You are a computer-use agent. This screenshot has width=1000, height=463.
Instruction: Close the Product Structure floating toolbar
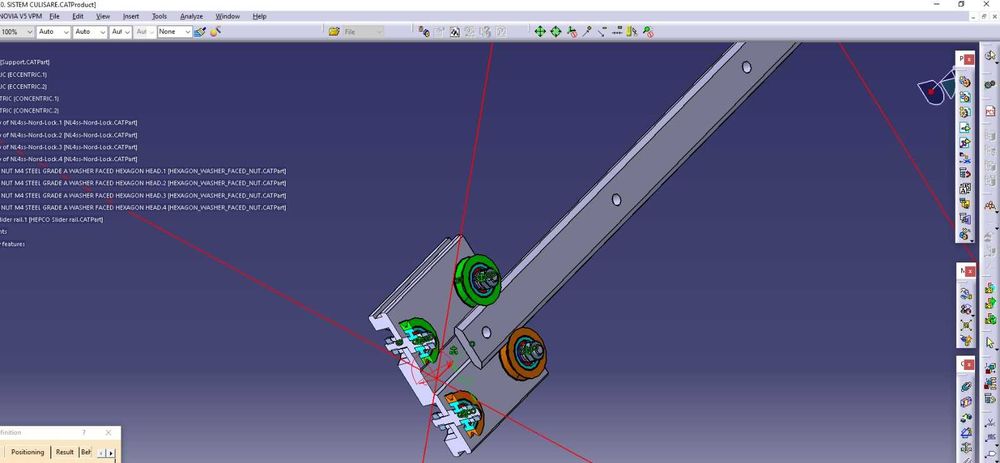point(969,59)
